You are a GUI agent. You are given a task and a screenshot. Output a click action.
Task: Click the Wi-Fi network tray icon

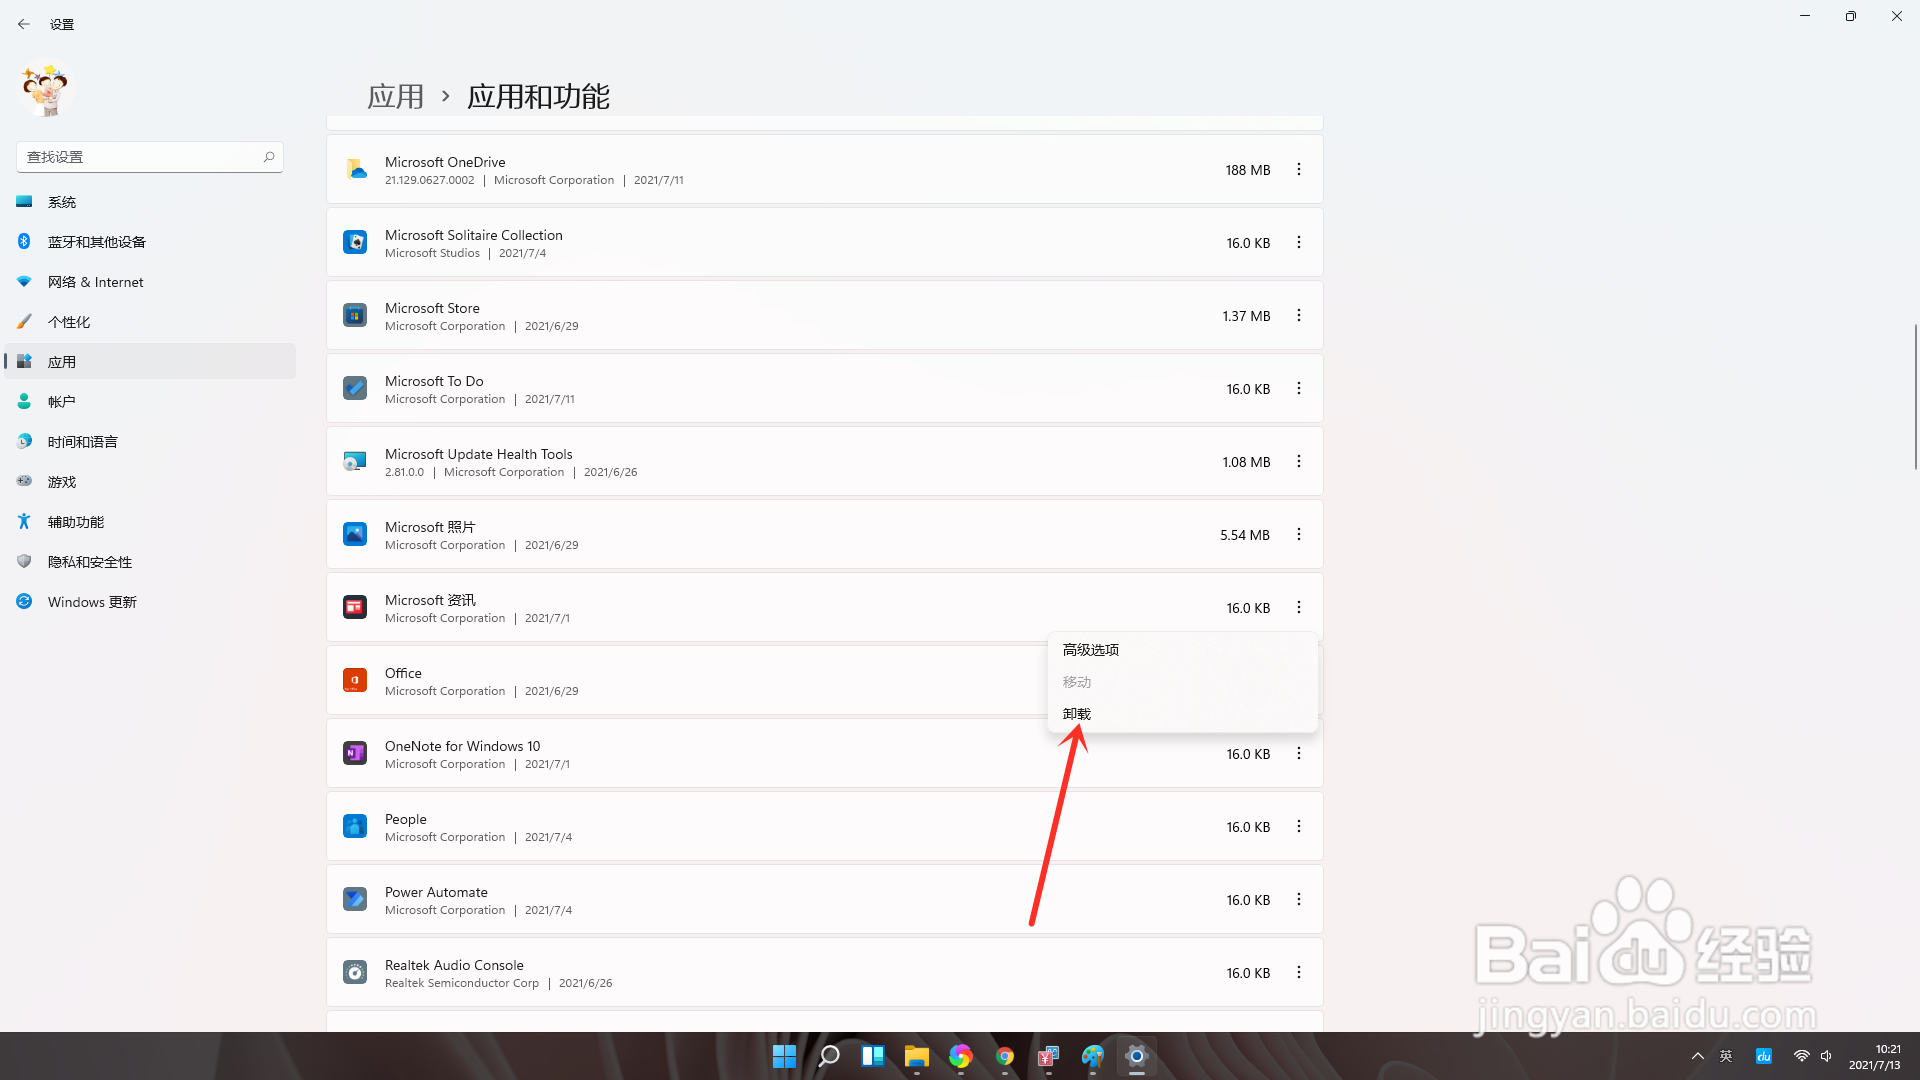click(x=1801, y=1056)
